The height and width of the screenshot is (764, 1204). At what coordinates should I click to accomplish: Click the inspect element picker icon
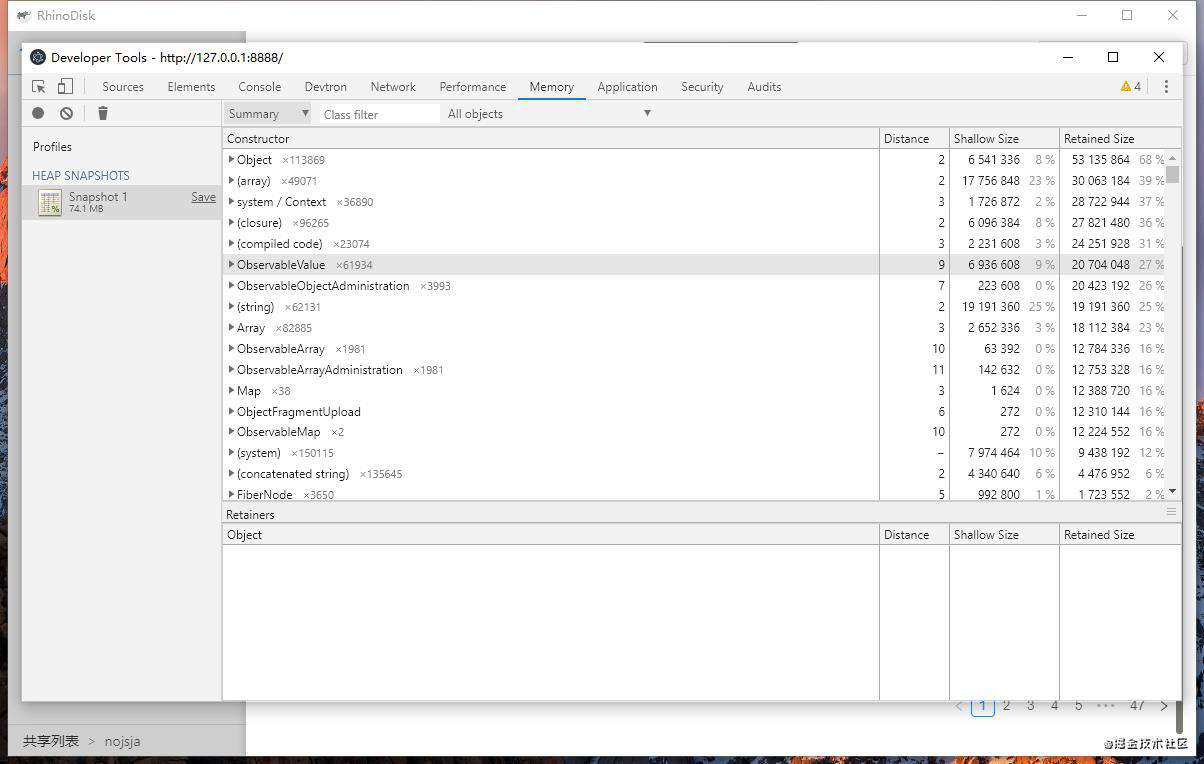pyautogui.click(x=39, y=87)
